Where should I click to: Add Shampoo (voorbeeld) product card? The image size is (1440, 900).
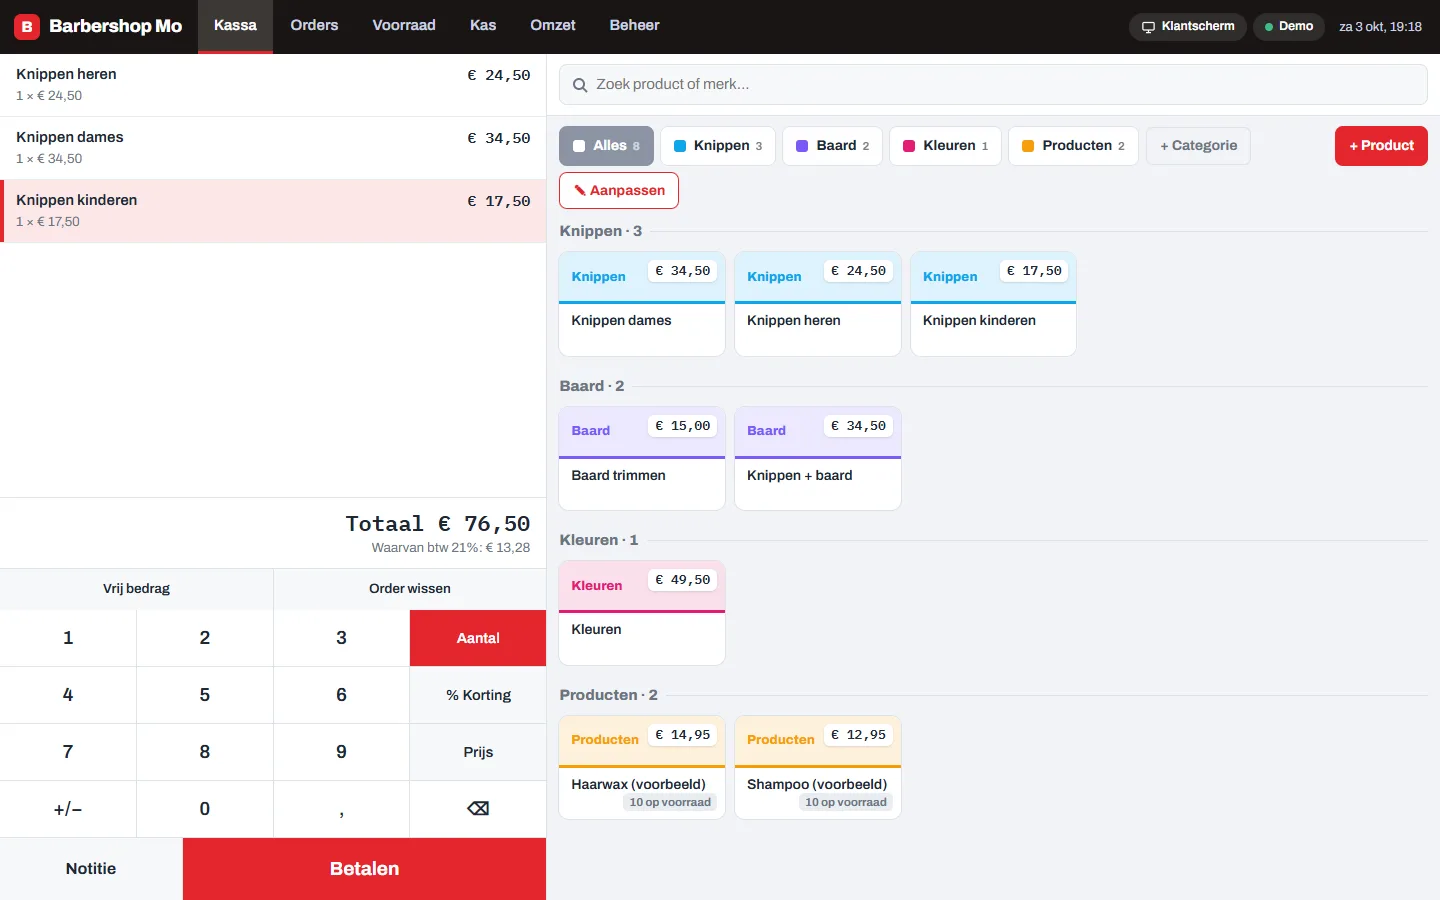pyautogui.click(x=818, y=767)
